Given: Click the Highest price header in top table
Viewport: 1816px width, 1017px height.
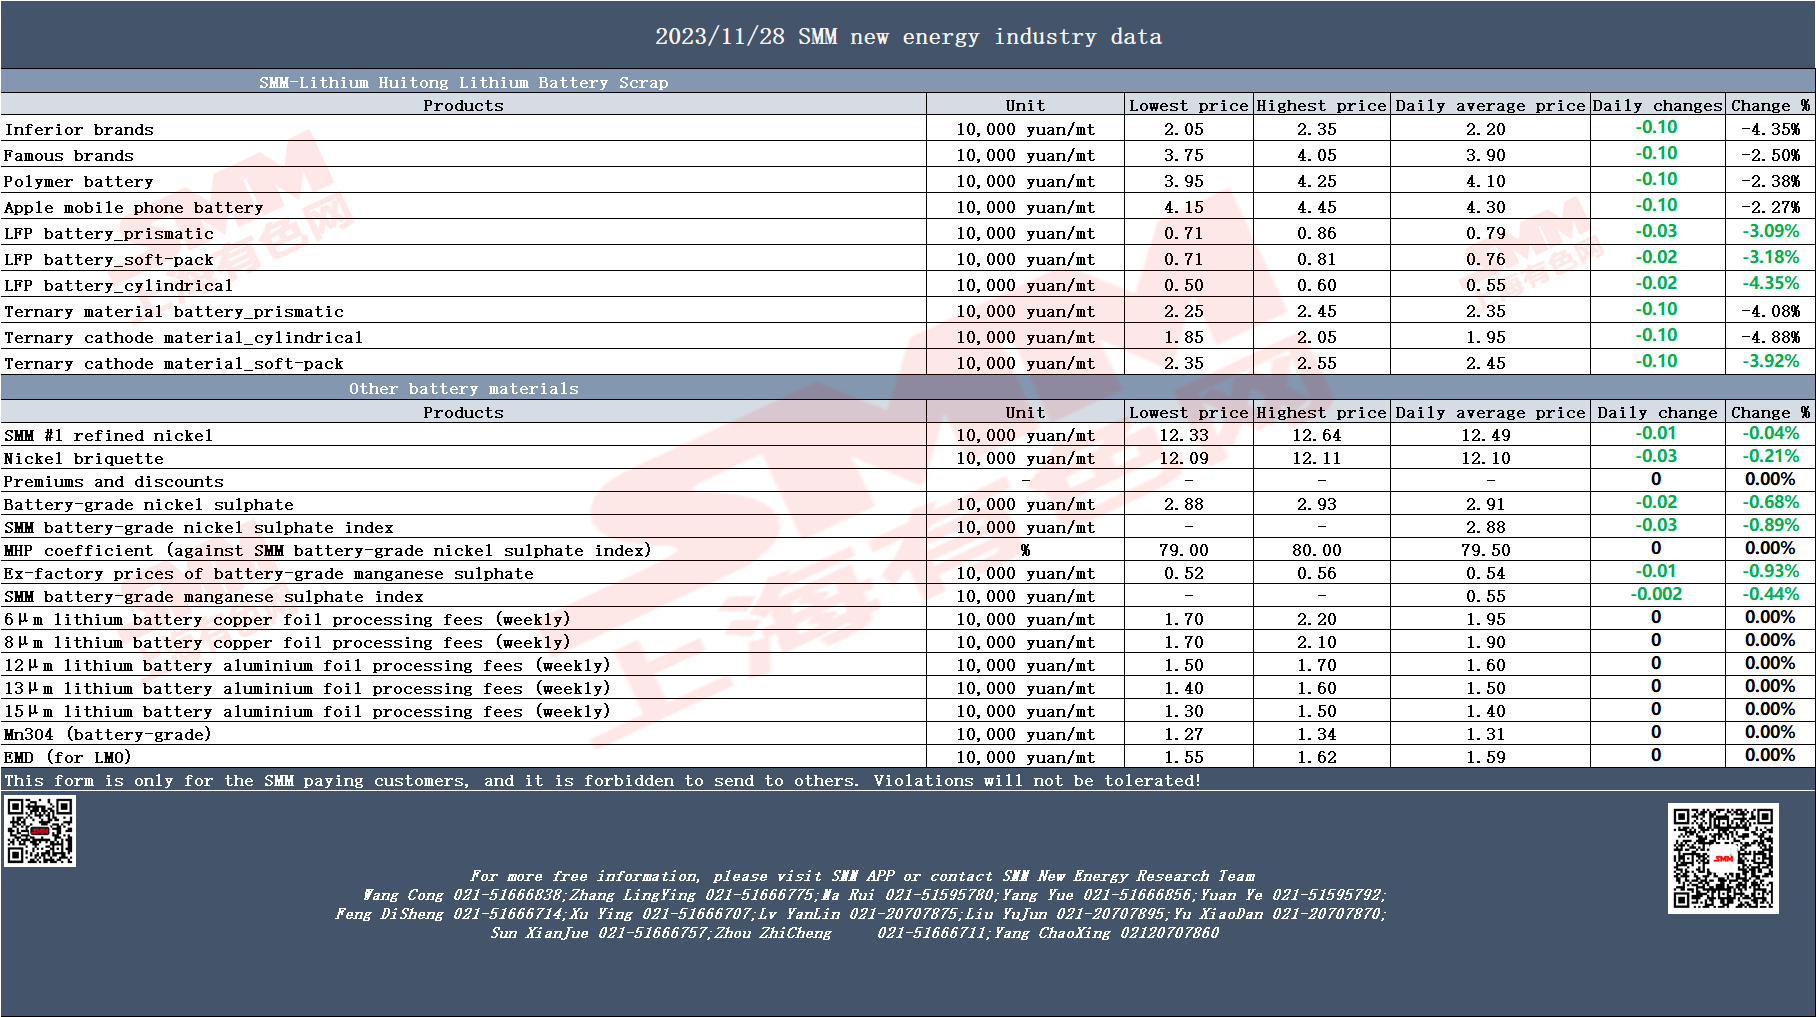Looking at the screenshot, I should pyautogui.click(x=1321, y=105).
